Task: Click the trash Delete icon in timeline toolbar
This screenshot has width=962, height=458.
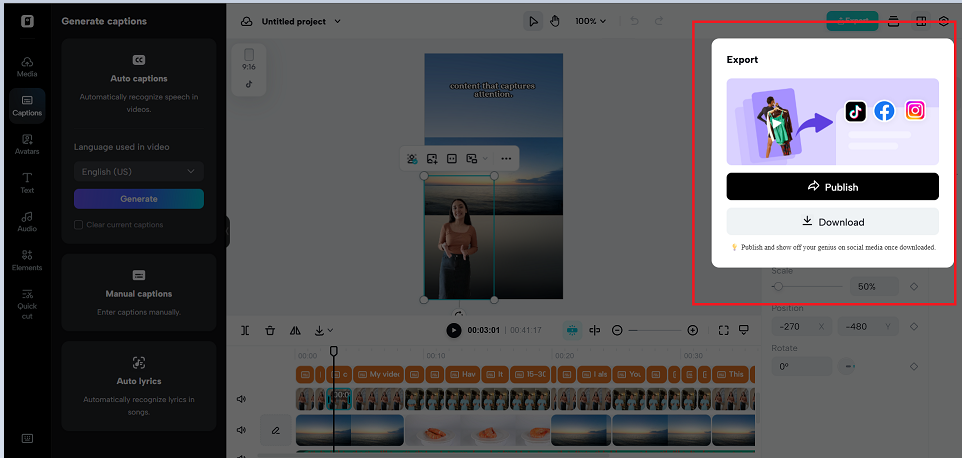Action: point(270,330)
